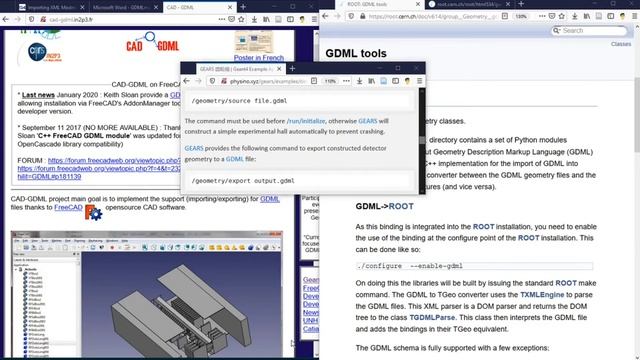Toggle sidebar in the physino.xyz window
Viewport: 640px width, 360px height.
[x=396, y=81]
